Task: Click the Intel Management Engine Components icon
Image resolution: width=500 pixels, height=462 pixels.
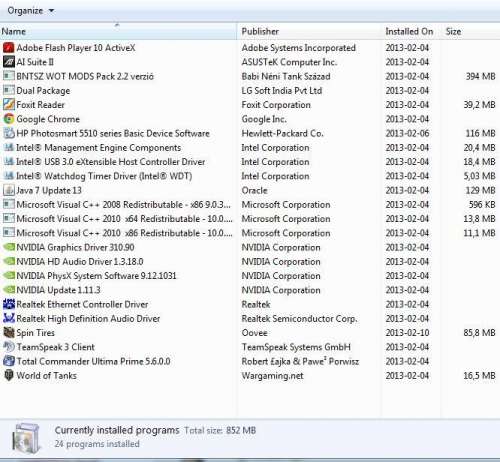Action: coord(9,147)
